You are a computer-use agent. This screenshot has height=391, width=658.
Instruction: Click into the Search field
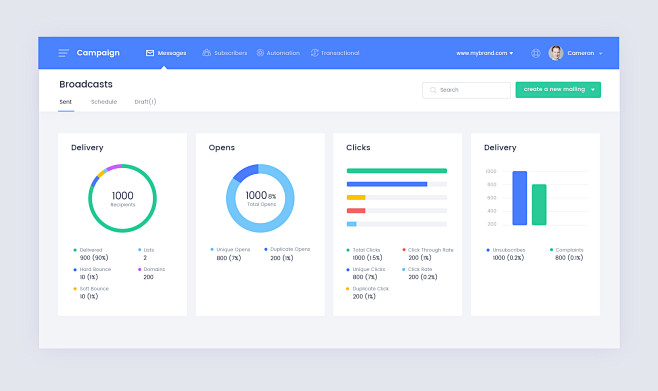click(467, 90)
